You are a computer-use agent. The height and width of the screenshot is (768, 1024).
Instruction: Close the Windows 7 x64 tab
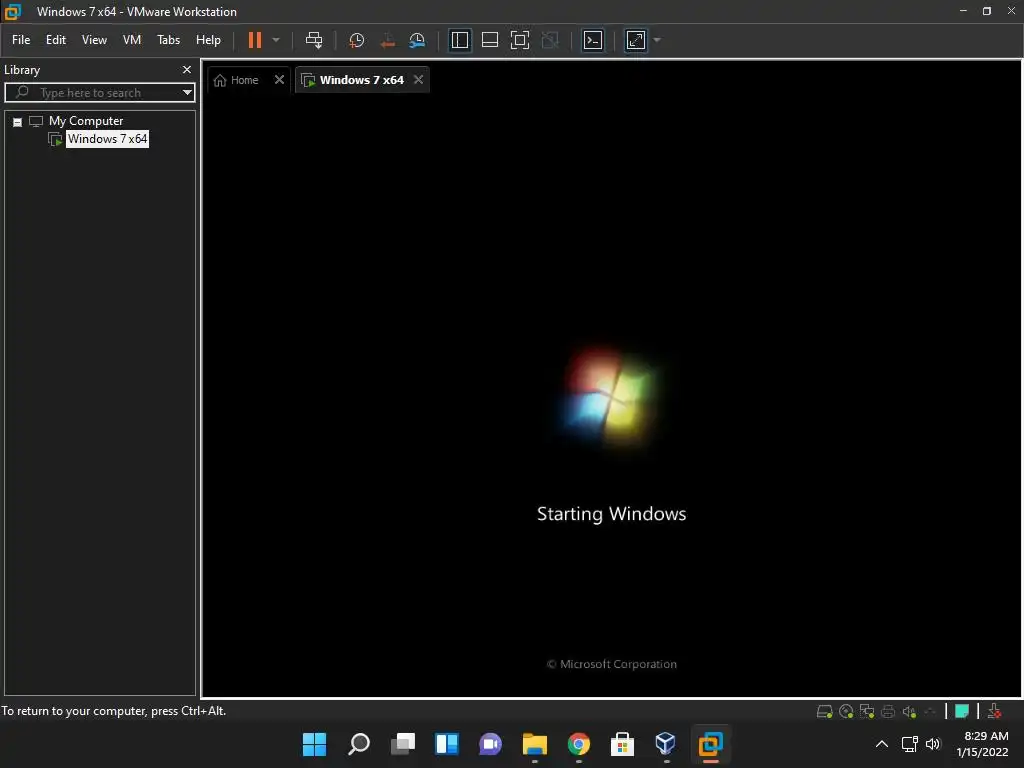pos(419,80)
